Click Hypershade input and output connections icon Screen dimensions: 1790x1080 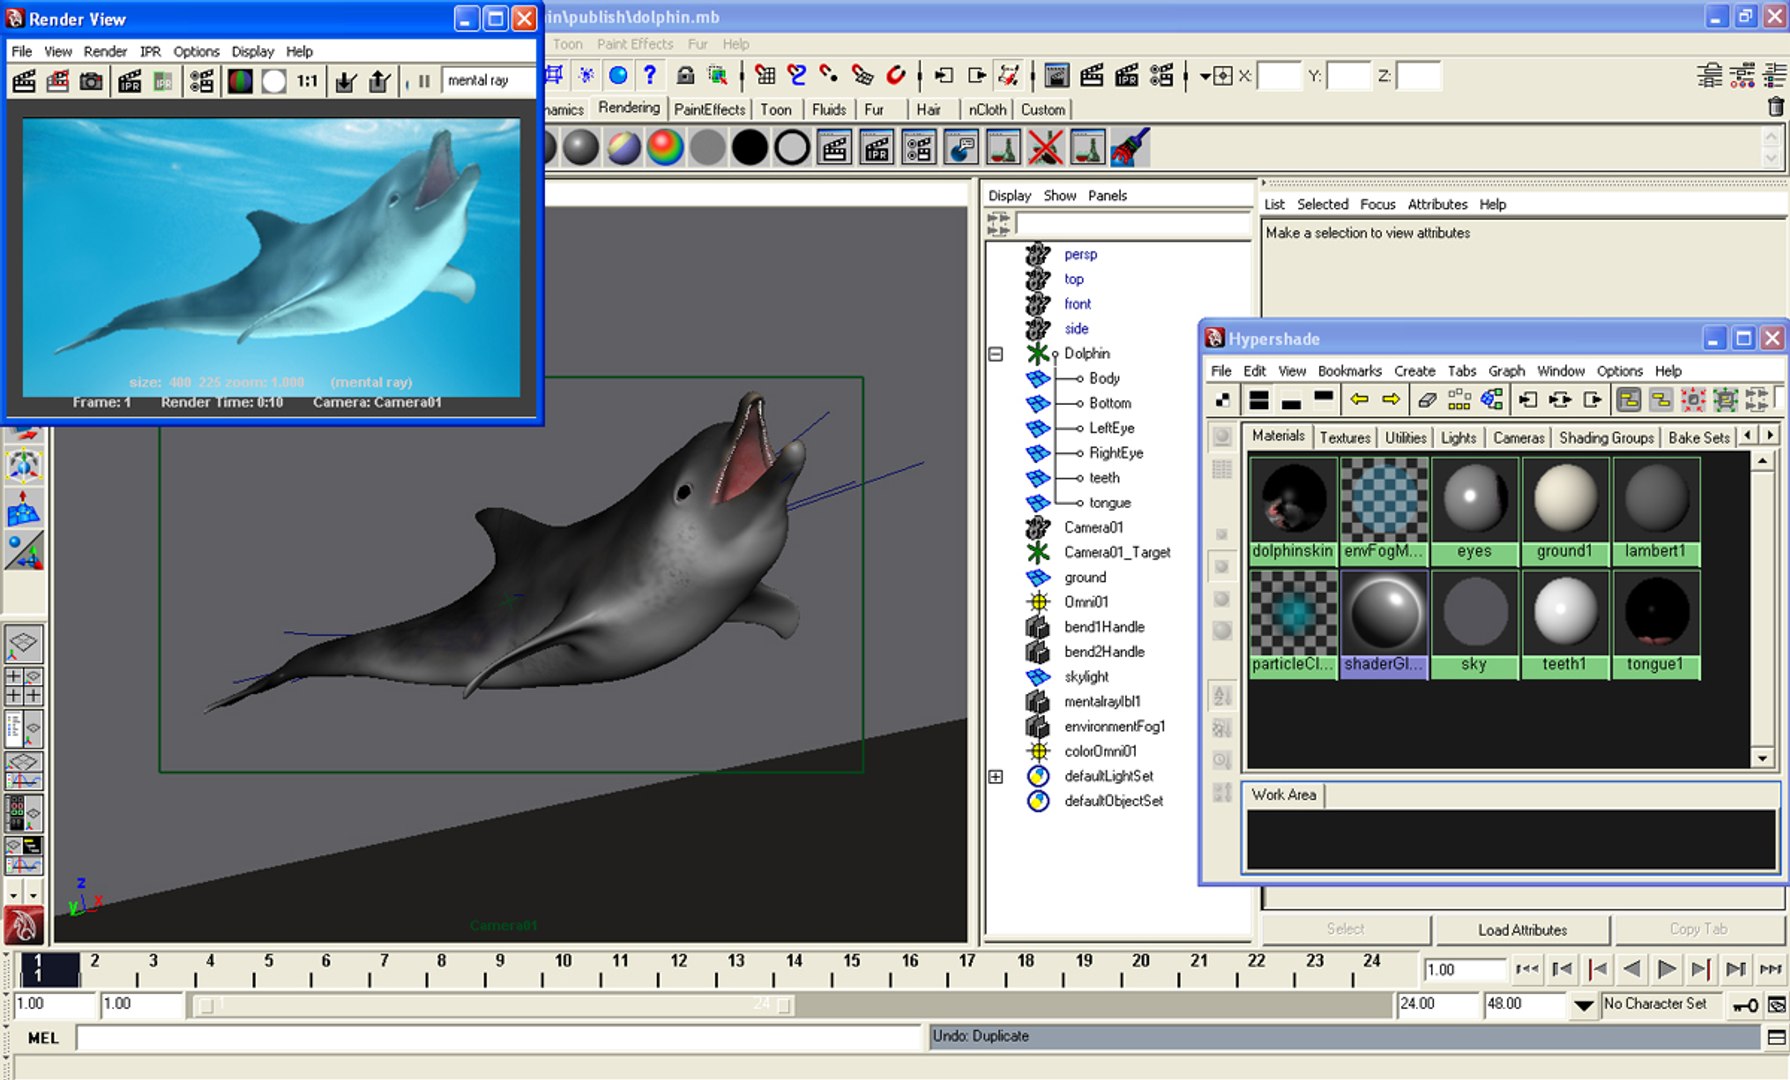pos(1560,400)
